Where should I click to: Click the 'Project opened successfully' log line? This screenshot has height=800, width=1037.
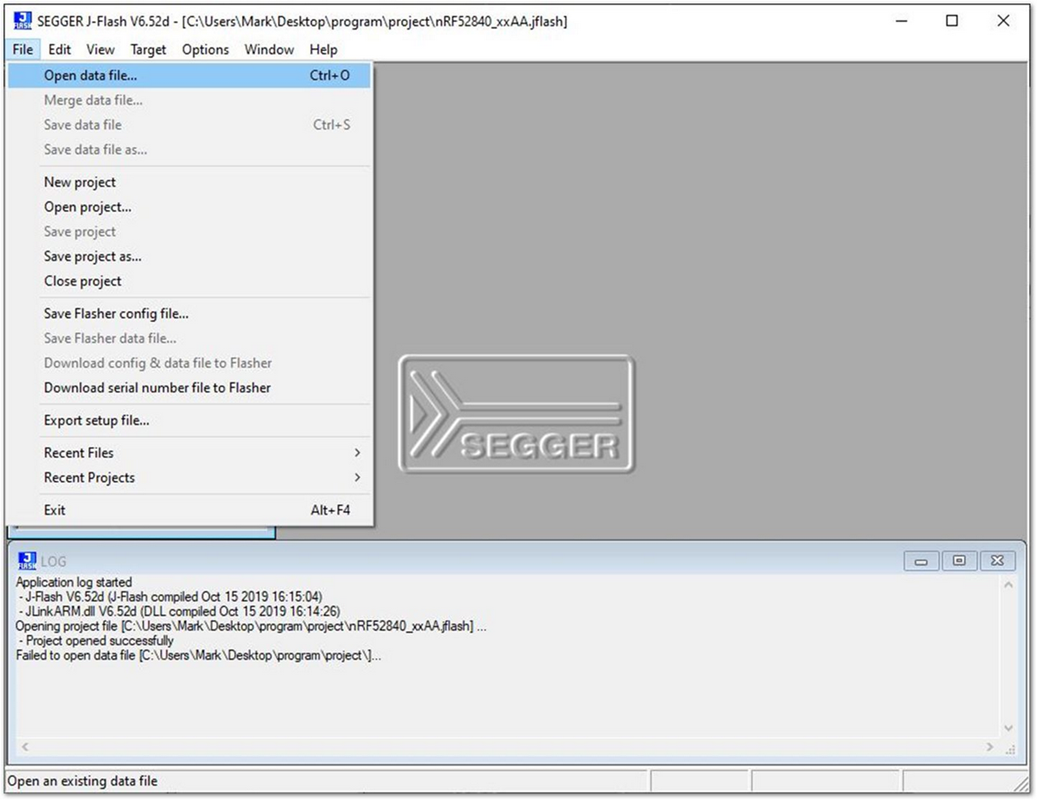click(x=97, y=641)
